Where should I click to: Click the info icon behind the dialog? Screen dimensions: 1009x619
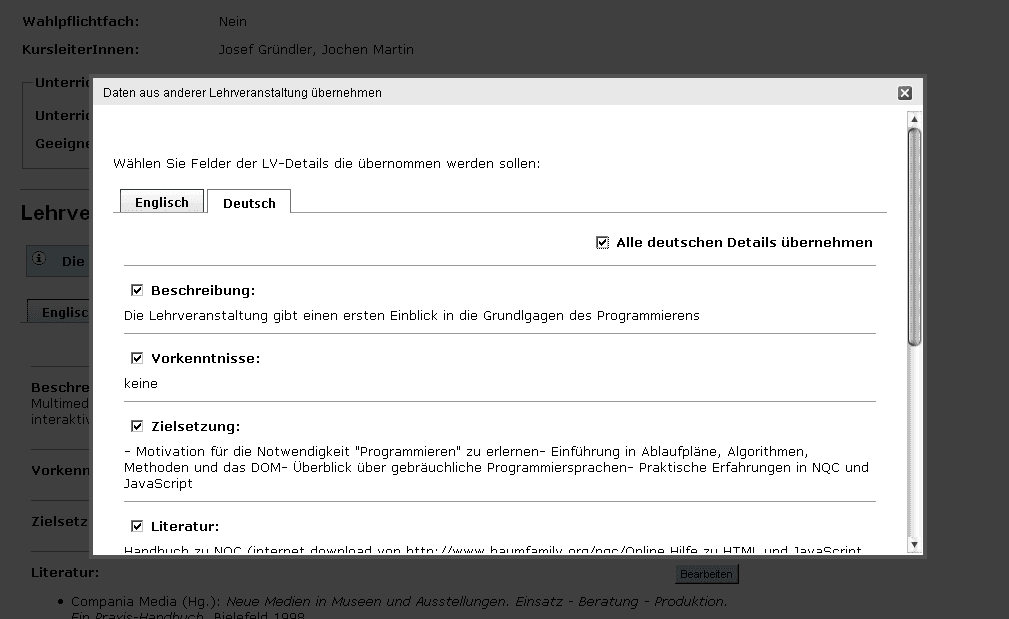[x=40, y=259]
